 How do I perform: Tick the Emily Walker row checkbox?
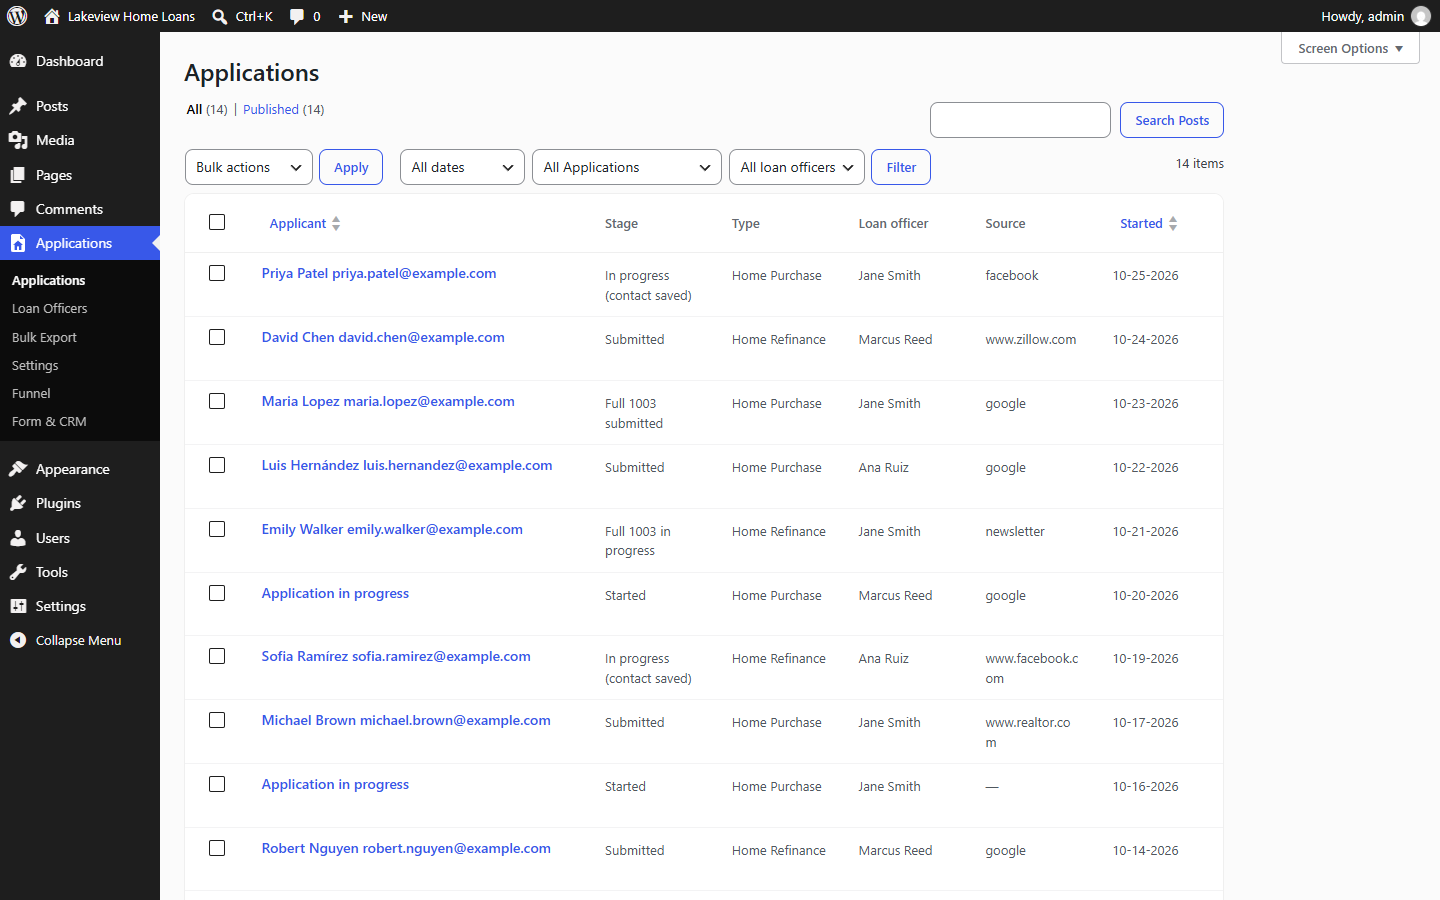pyautogui.click(x=217, y=529)
